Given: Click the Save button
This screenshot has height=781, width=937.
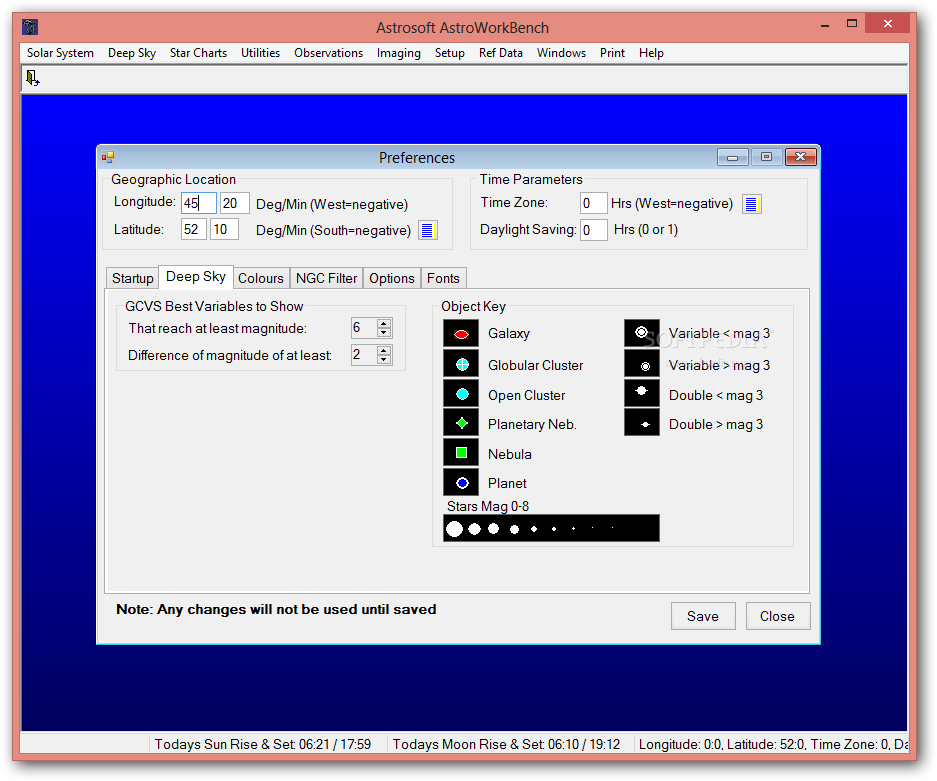Looking at the screenshot, I should click(x=703, y=616).
